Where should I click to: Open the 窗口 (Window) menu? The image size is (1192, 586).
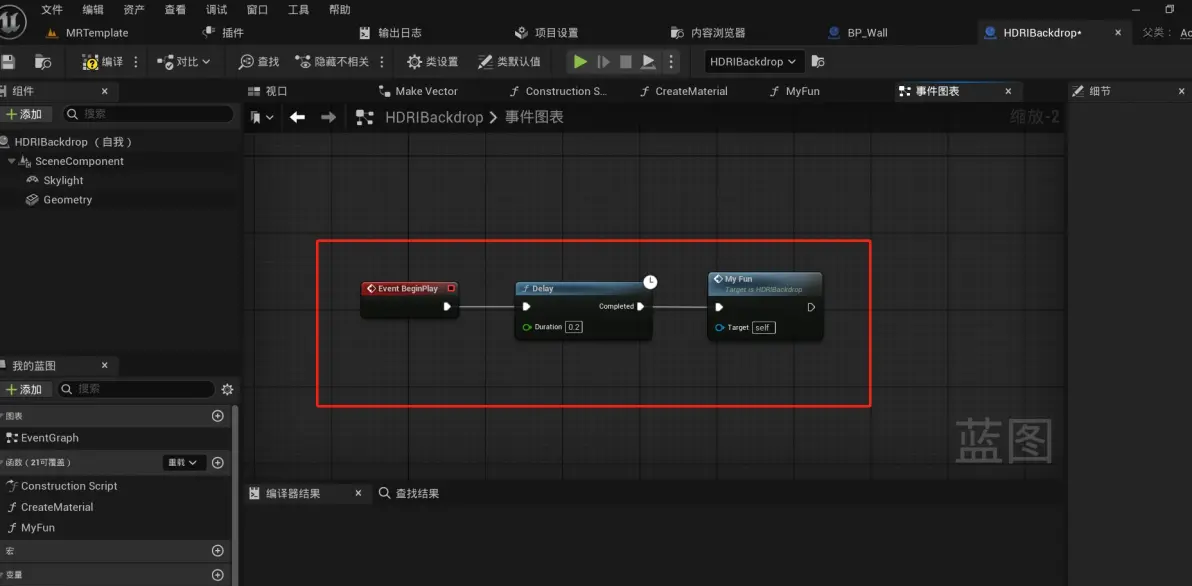[x=257, y=10]
